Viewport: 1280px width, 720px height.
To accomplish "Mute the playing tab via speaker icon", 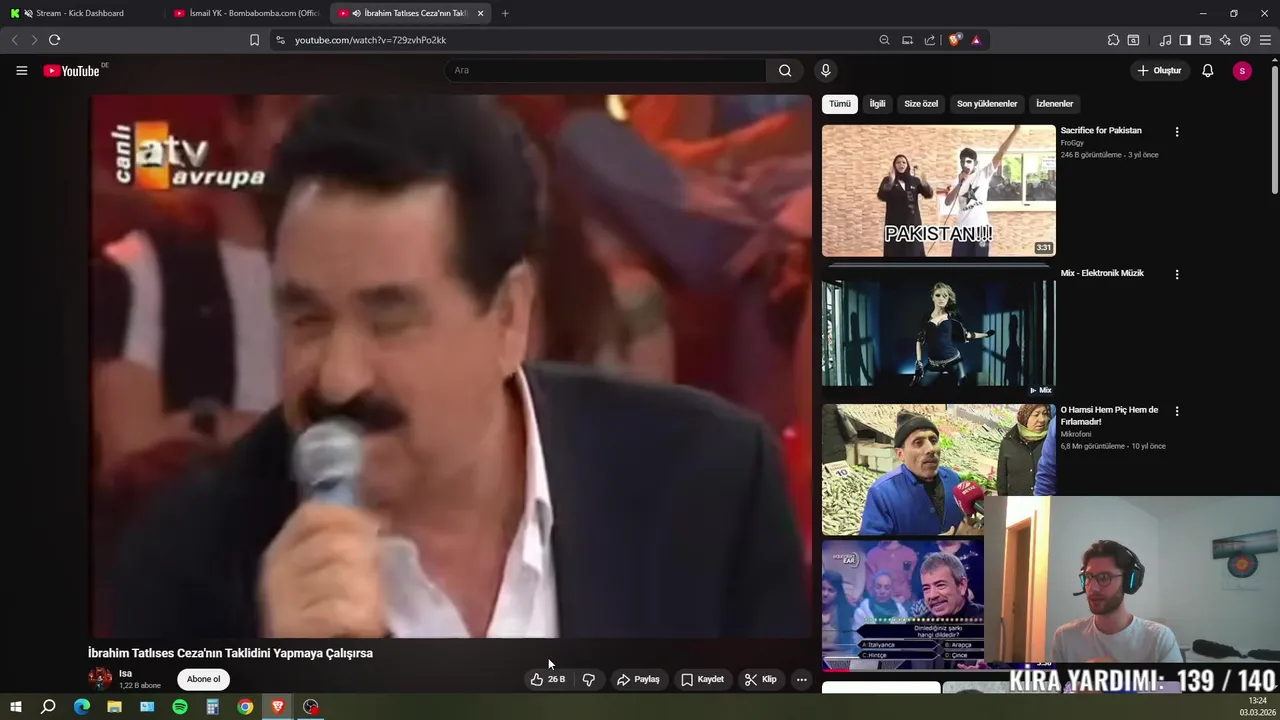I will 357,13.
